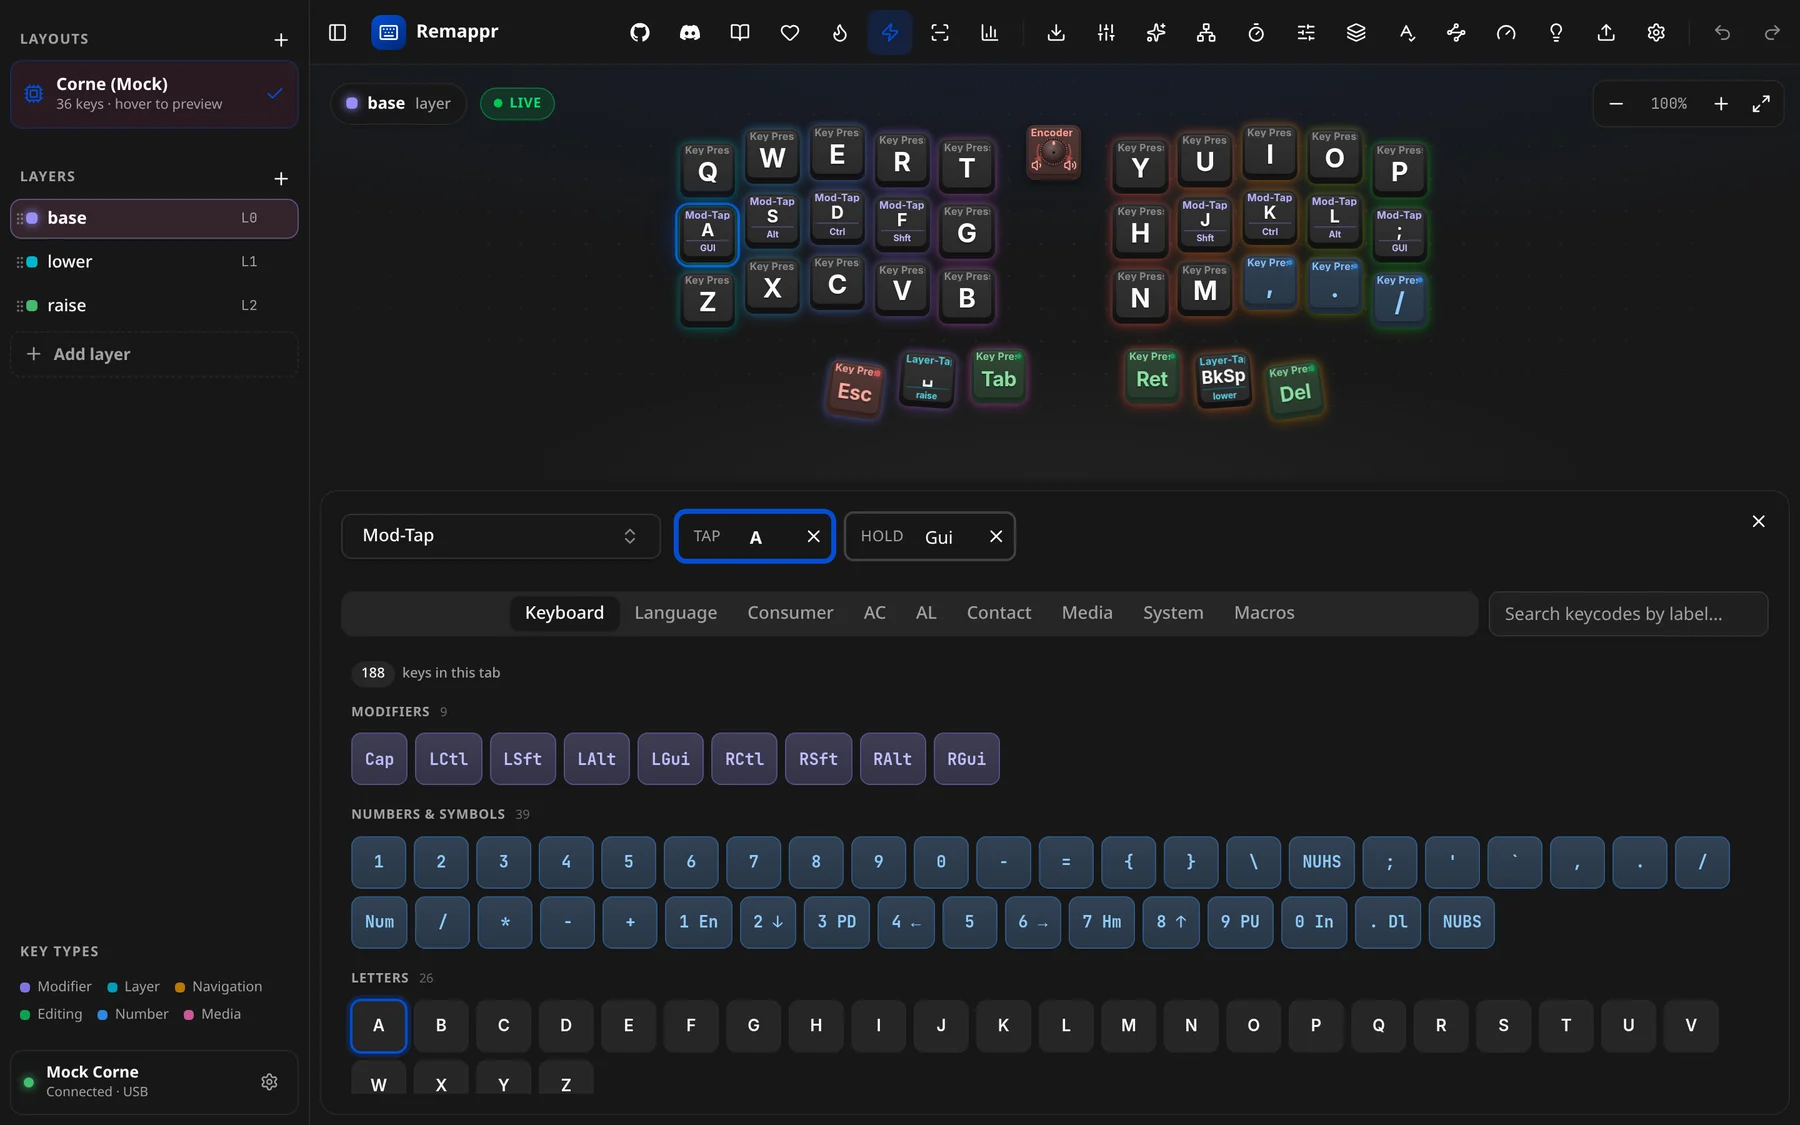Screen dimensions: 1800x1125
Task: Toggle the green LIVE badge
Action: (x=517, y=103)
